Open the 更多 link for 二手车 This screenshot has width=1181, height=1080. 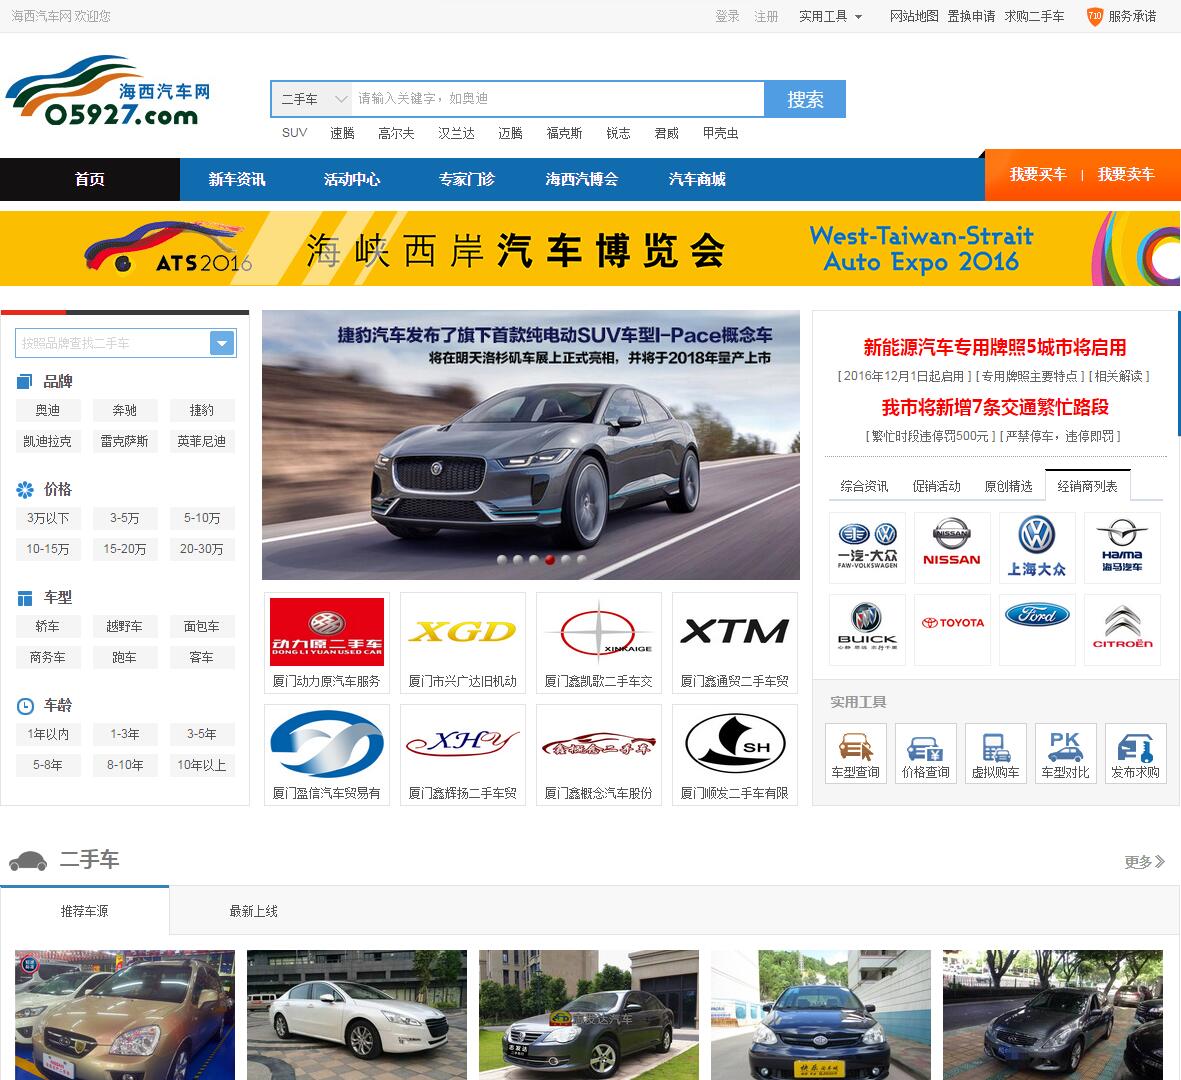point(1144,862)
